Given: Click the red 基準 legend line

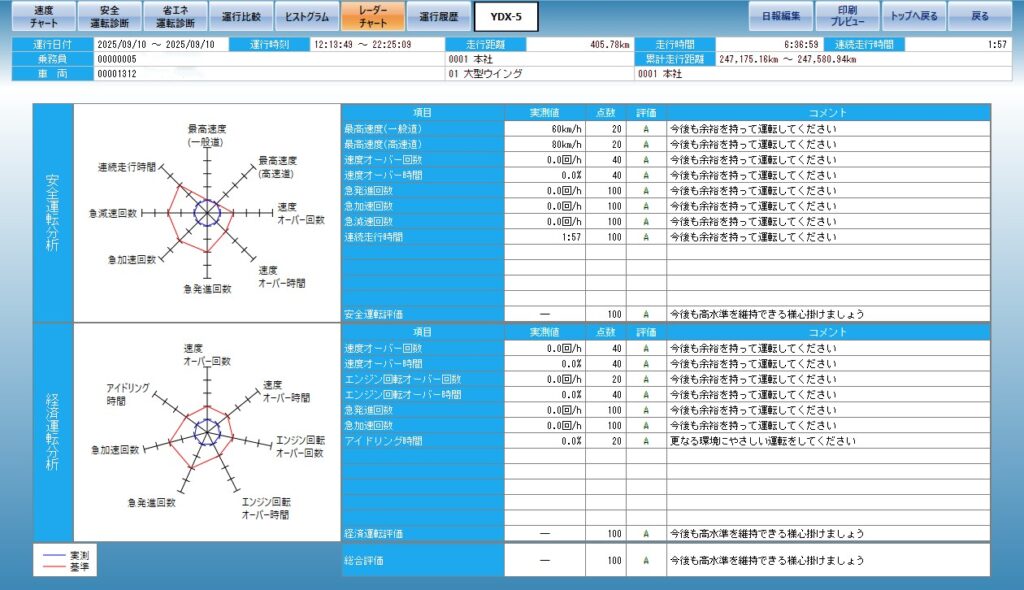Looking at the screenshot, I should (x=51, y=566).
